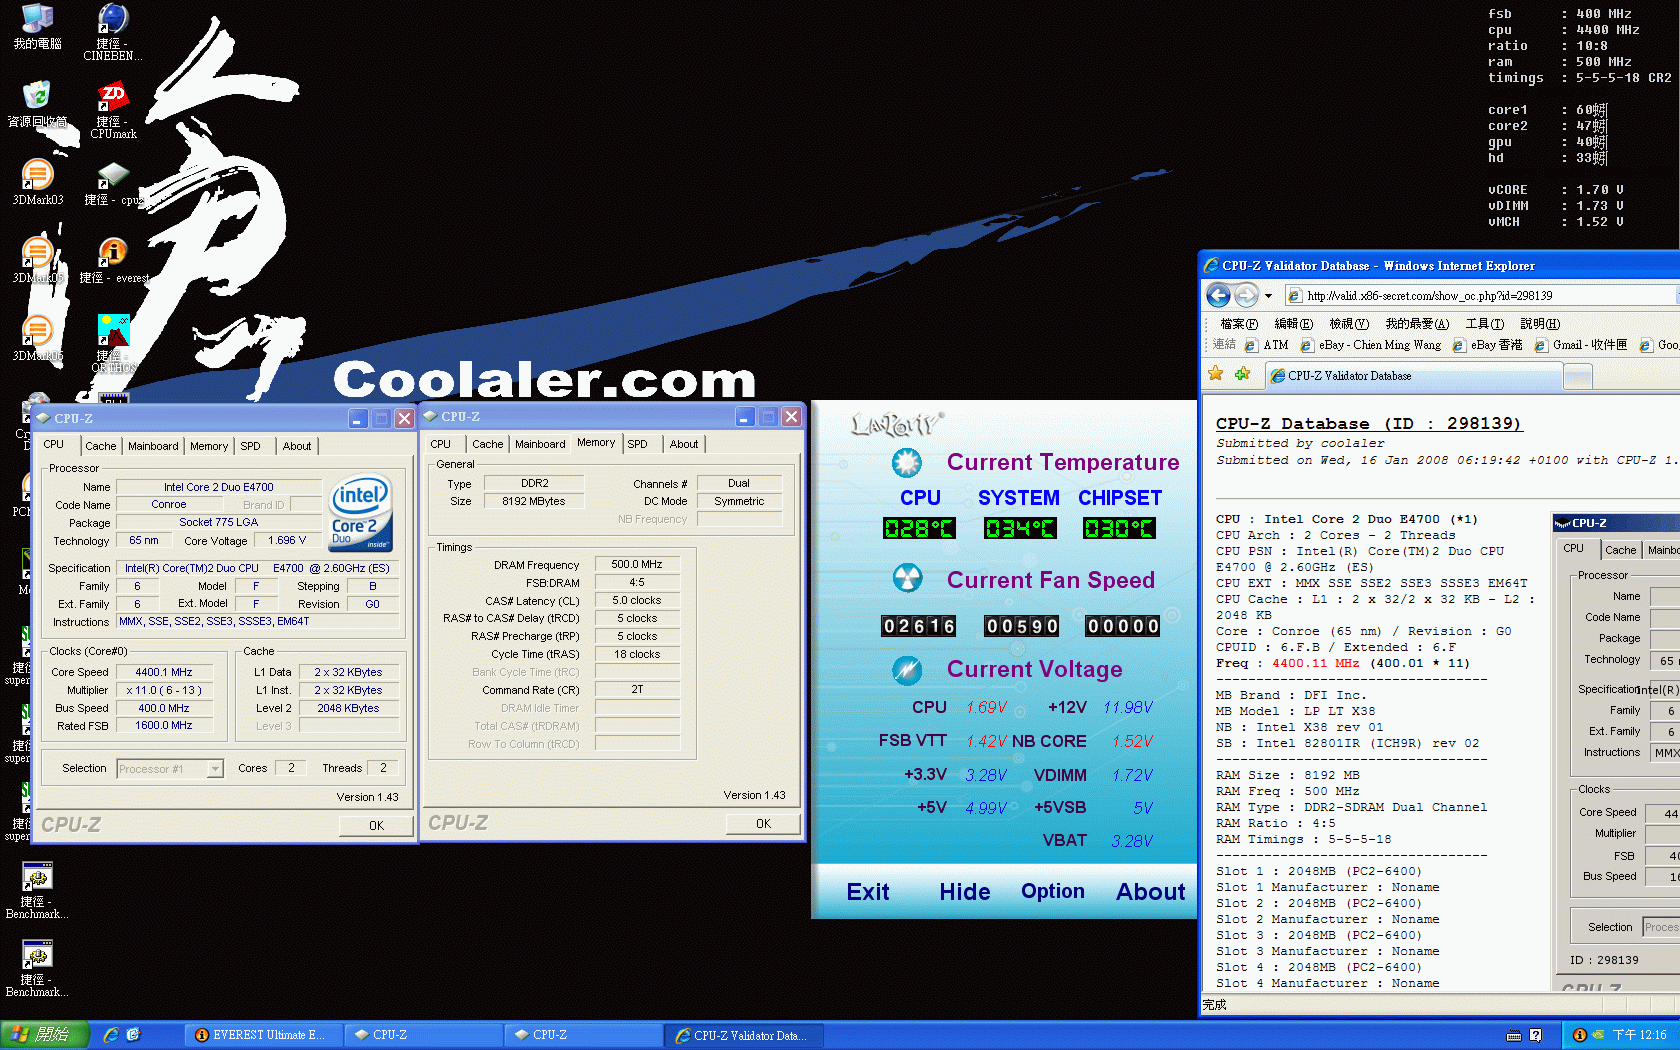Open the Processor #1 selection dropdown
1680x1050 pixels.
[215, 768]
